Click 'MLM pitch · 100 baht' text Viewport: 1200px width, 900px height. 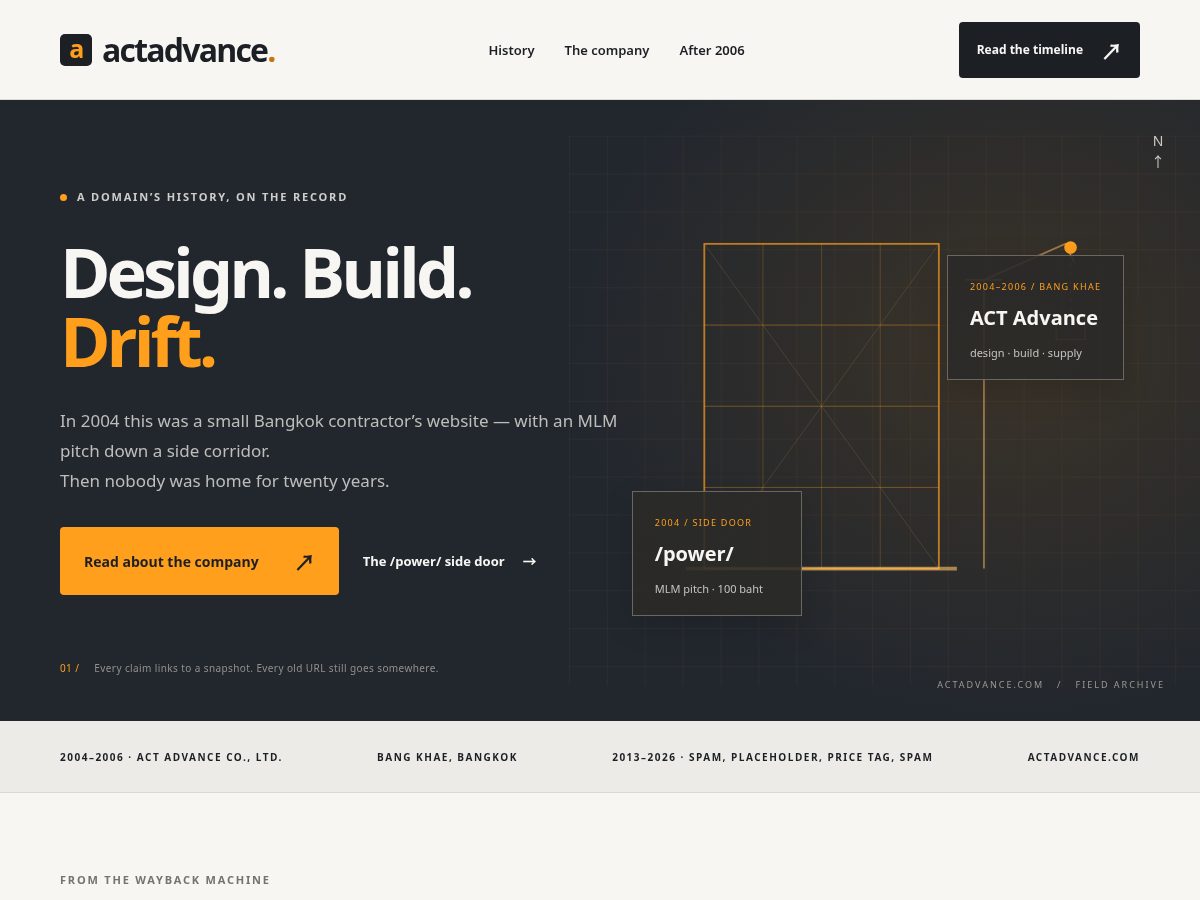point(709,589)
